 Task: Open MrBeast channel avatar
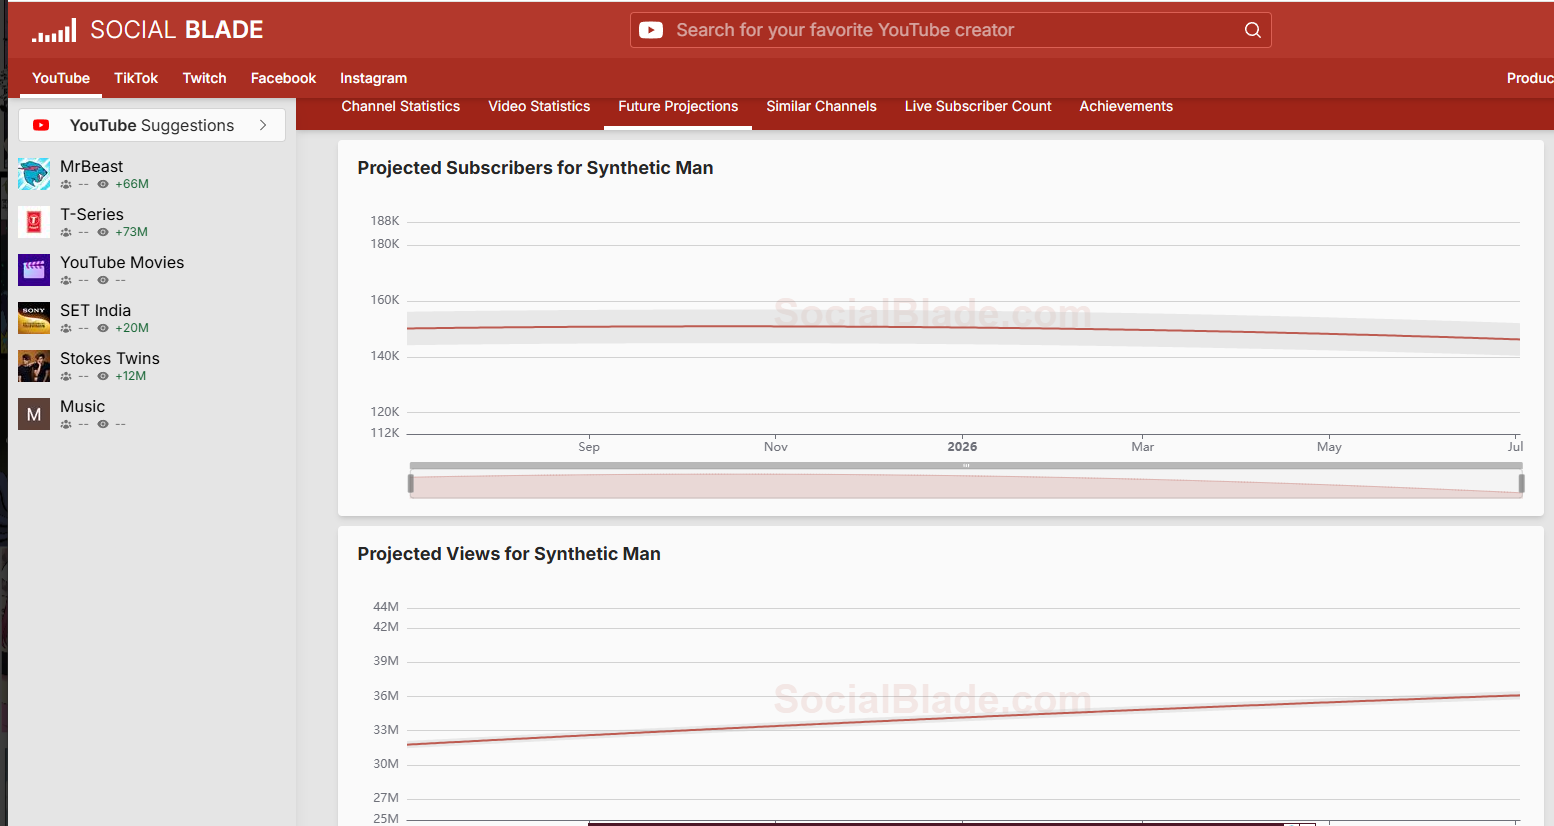(34, 174)
